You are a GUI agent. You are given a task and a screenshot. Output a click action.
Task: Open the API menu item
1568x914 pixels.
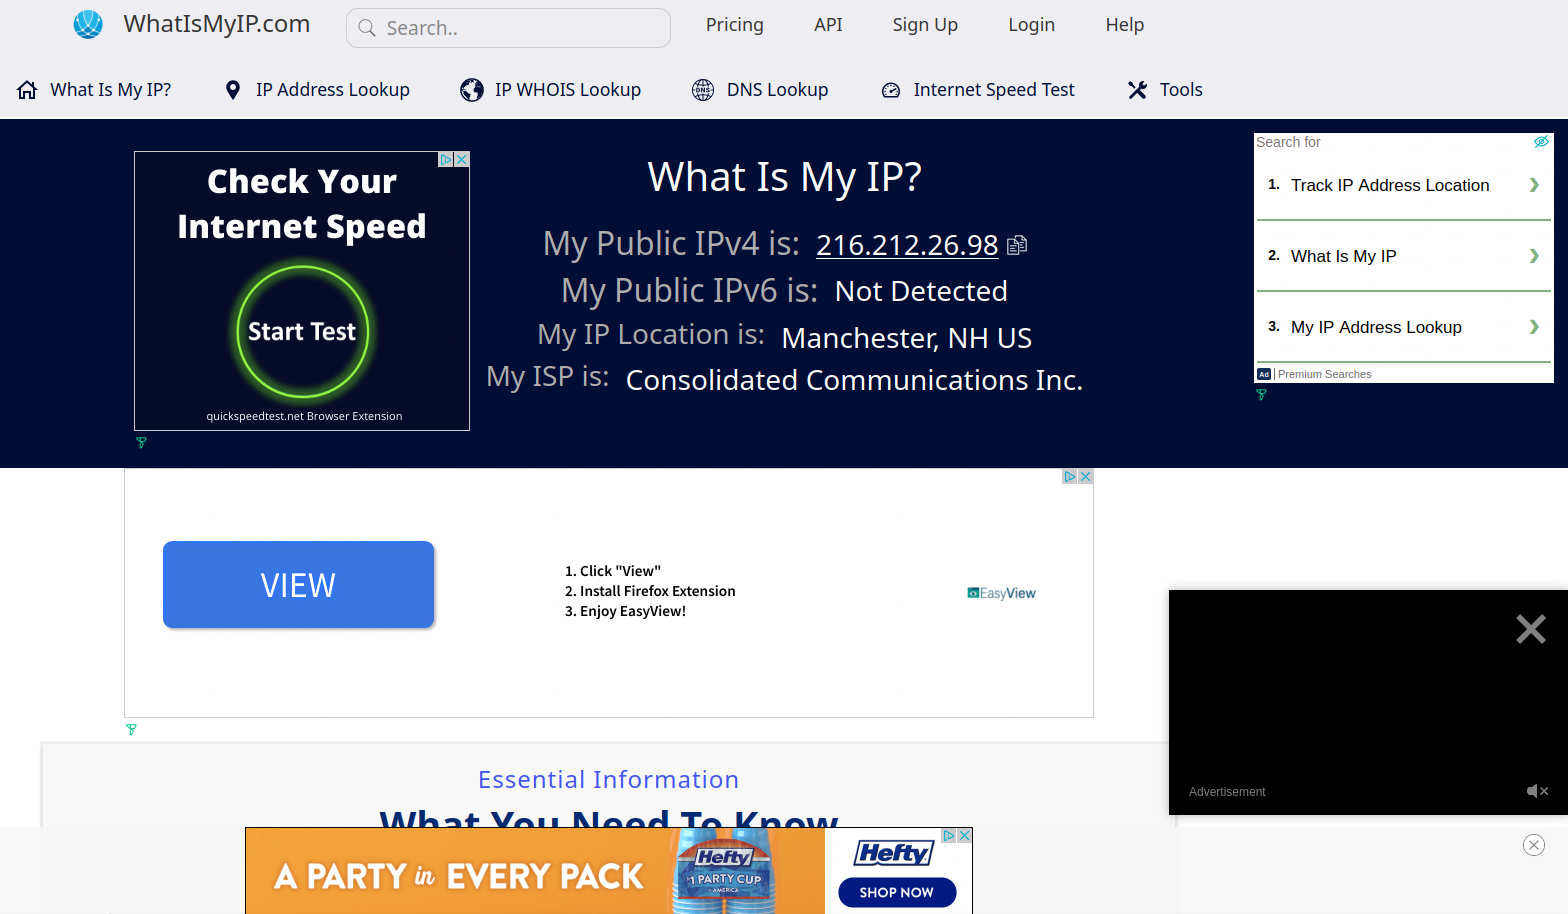[828, 25]
